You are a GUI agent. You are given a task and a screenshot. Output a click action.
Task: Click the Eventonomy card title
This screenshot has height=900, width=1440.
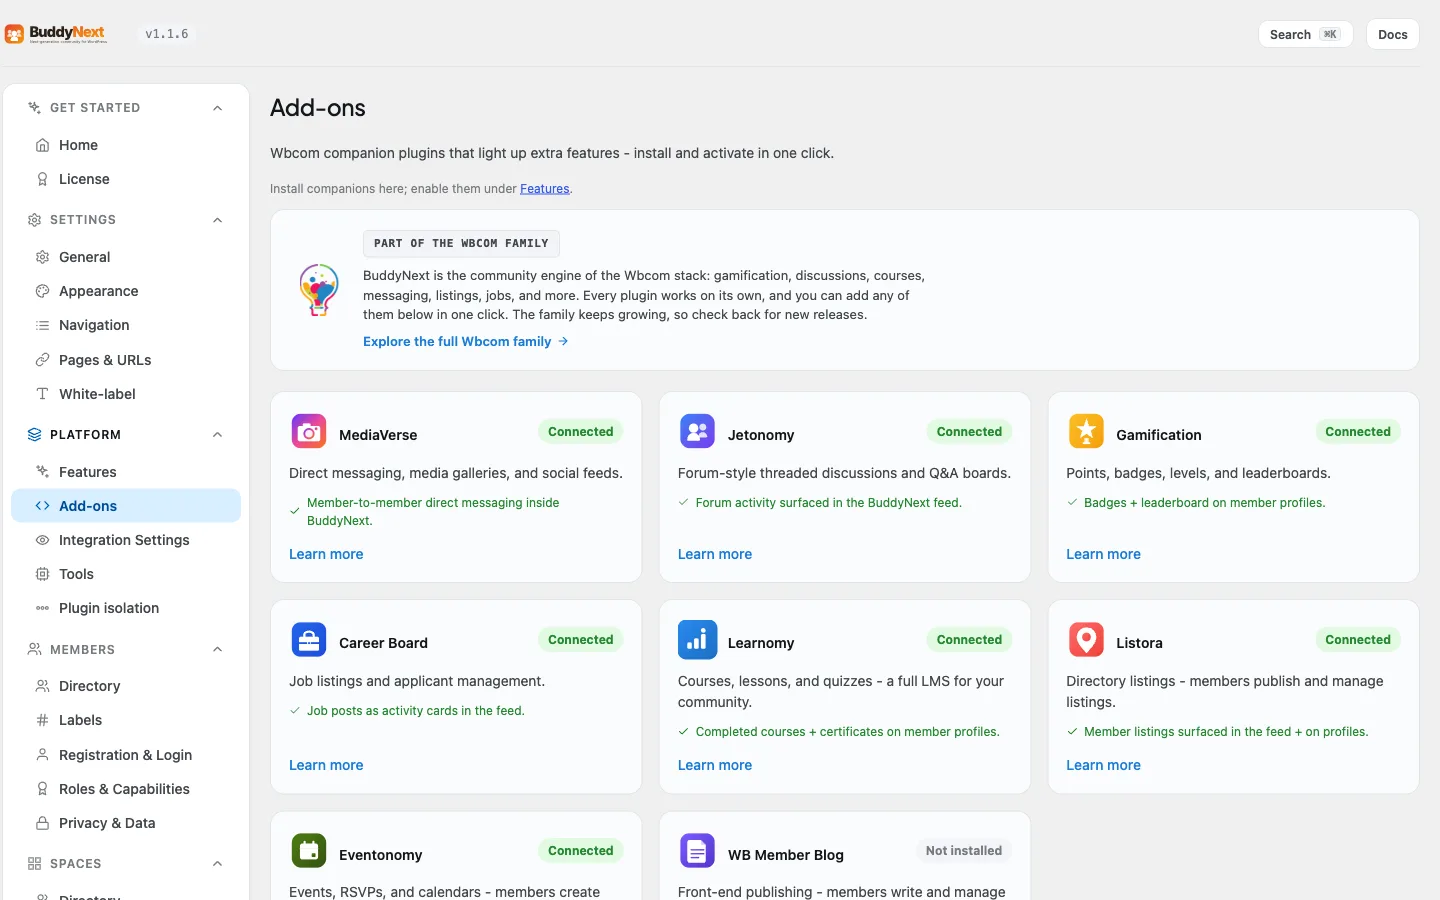tap(381, 855)
